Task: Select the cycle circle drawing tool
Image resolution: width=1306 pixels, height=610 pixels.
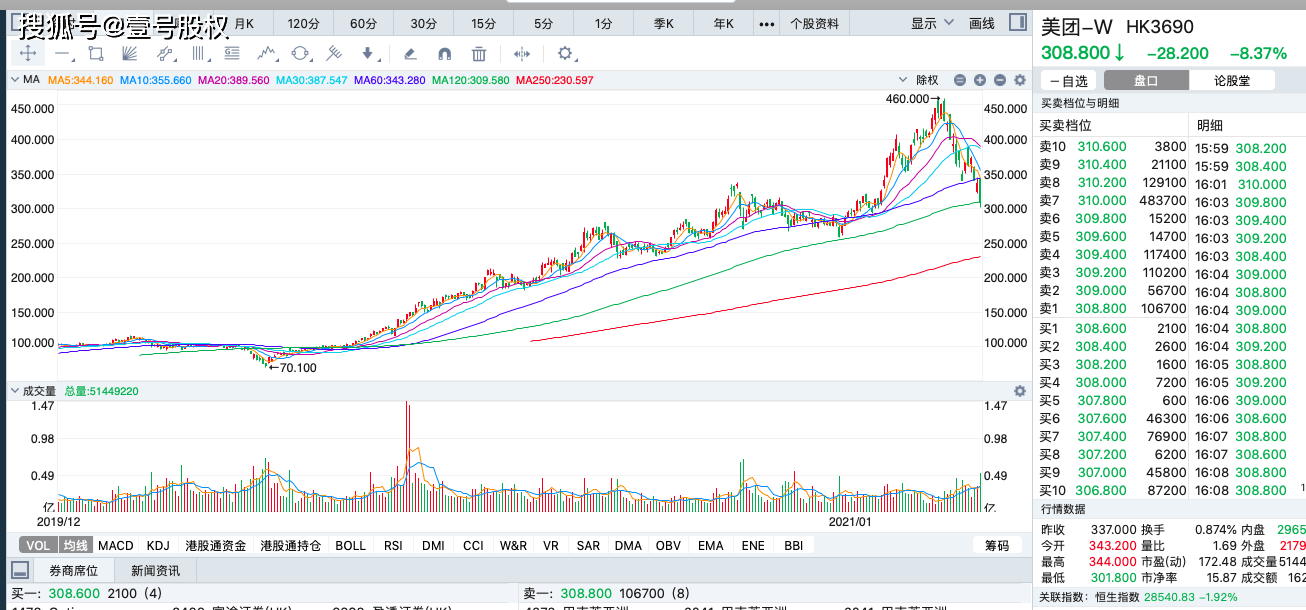Action: point(300,54)
